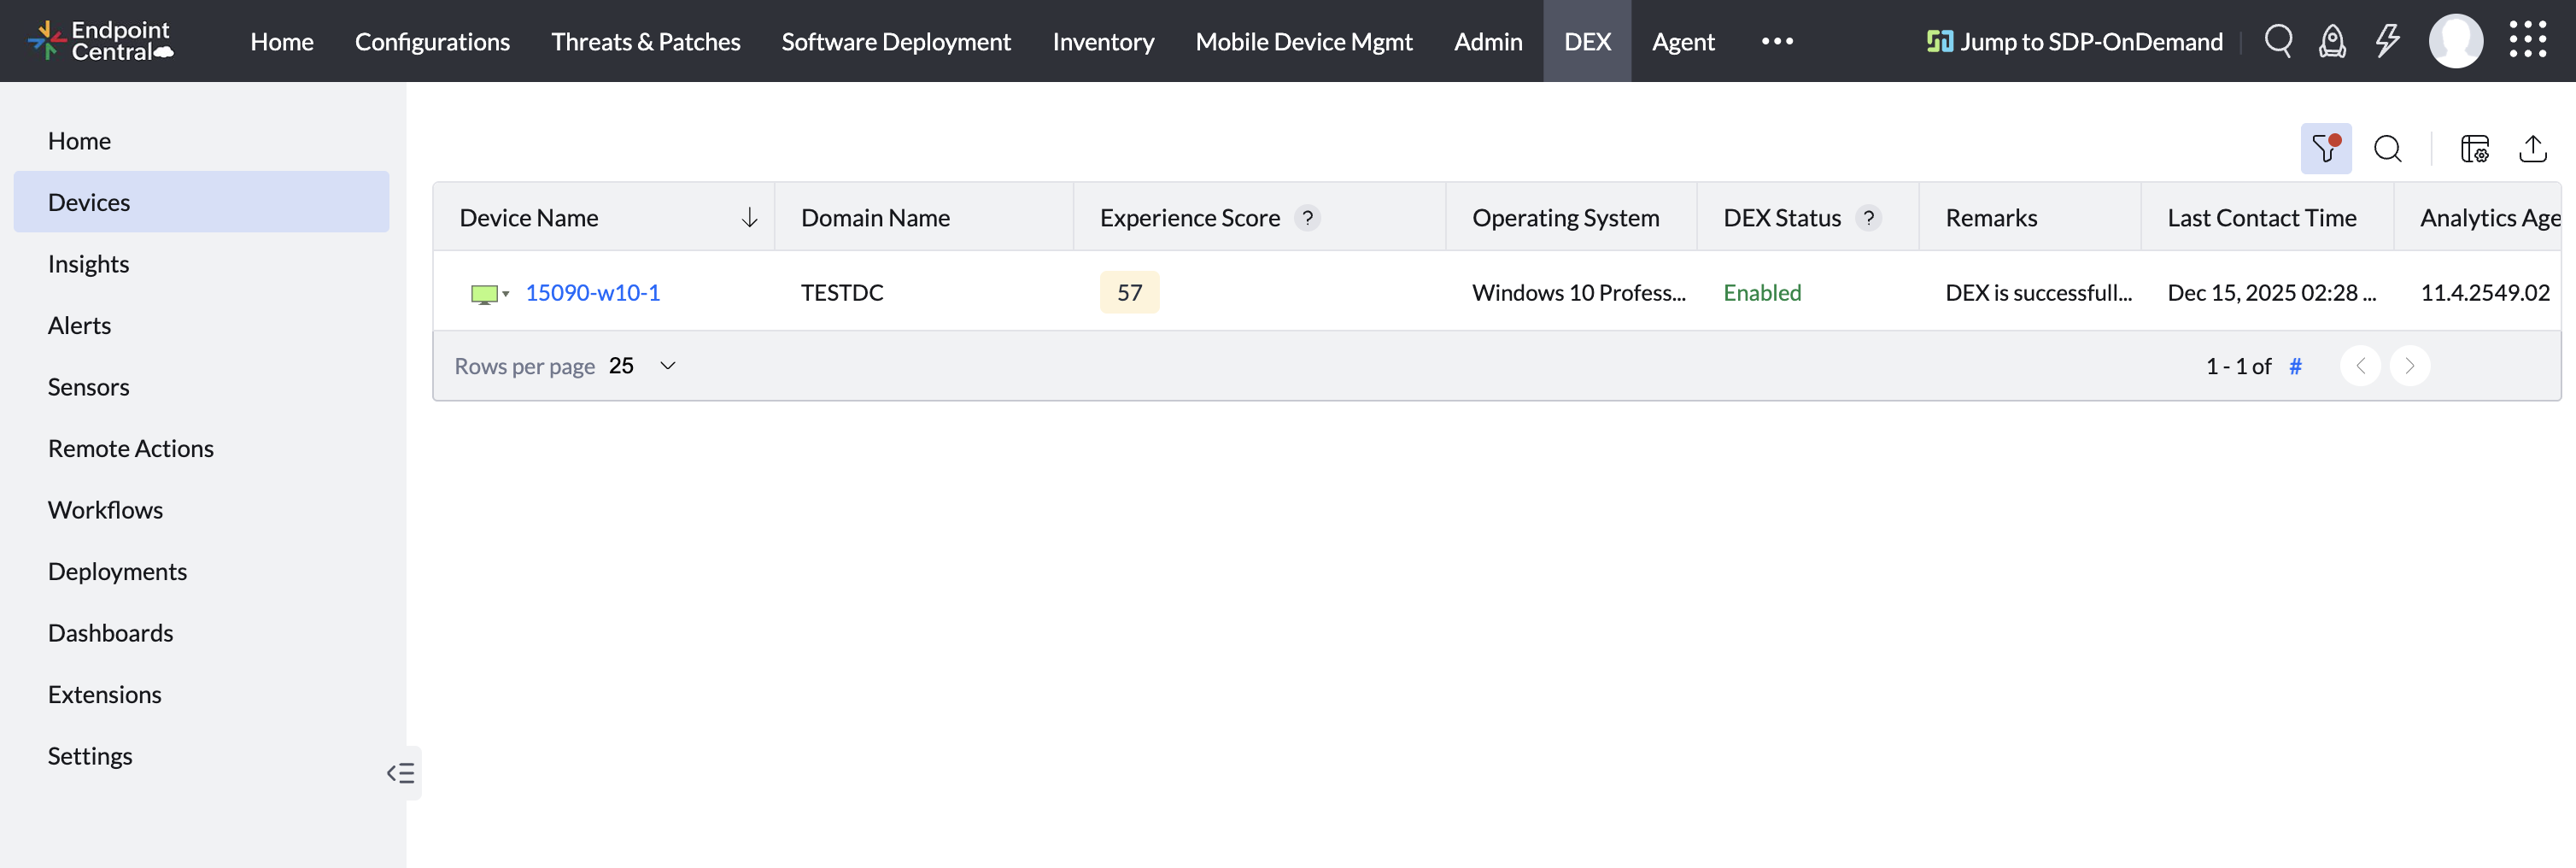Open the Threats & Patches tab
Screen dimensions: 2576x868
(x=645, y=41)
